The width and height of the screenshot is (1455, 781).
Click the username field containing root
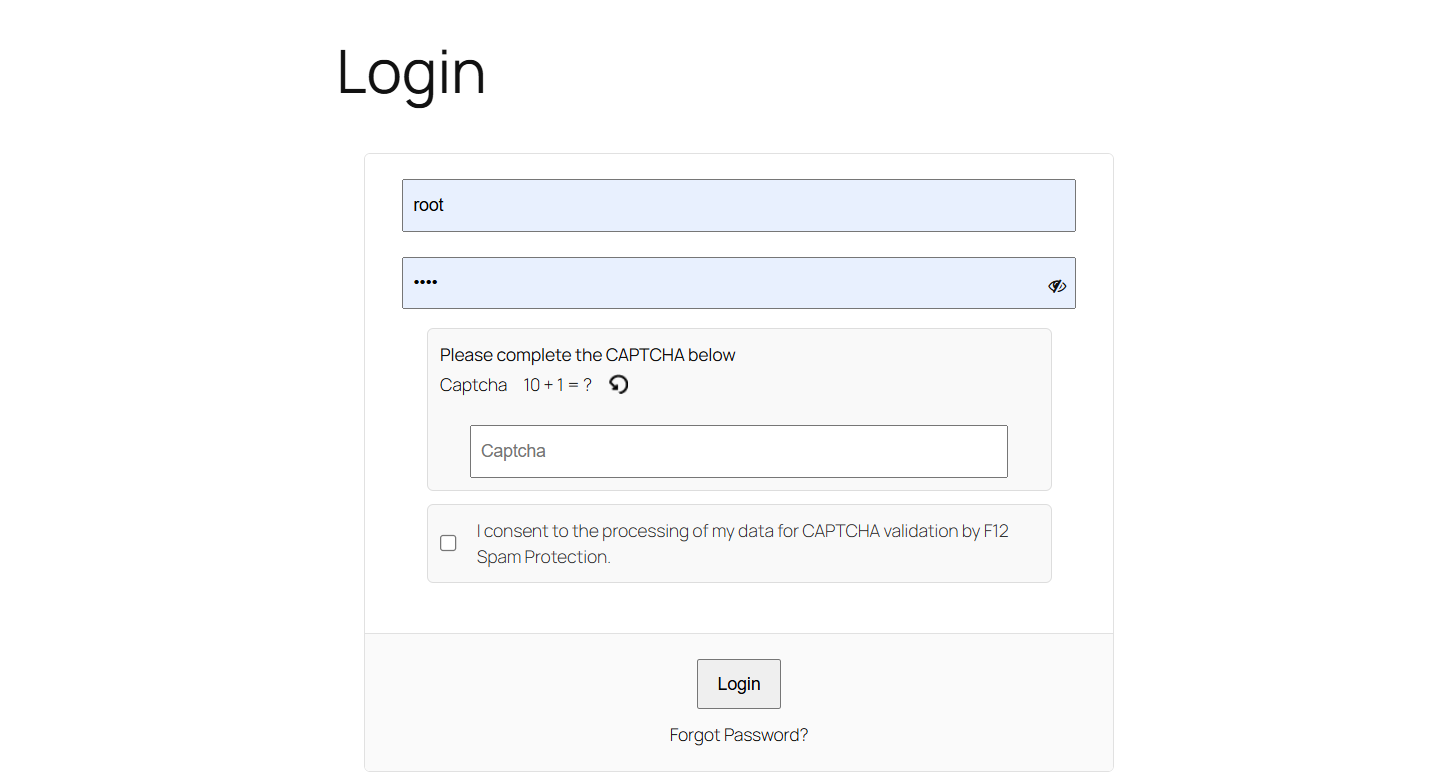click(738, 205)
